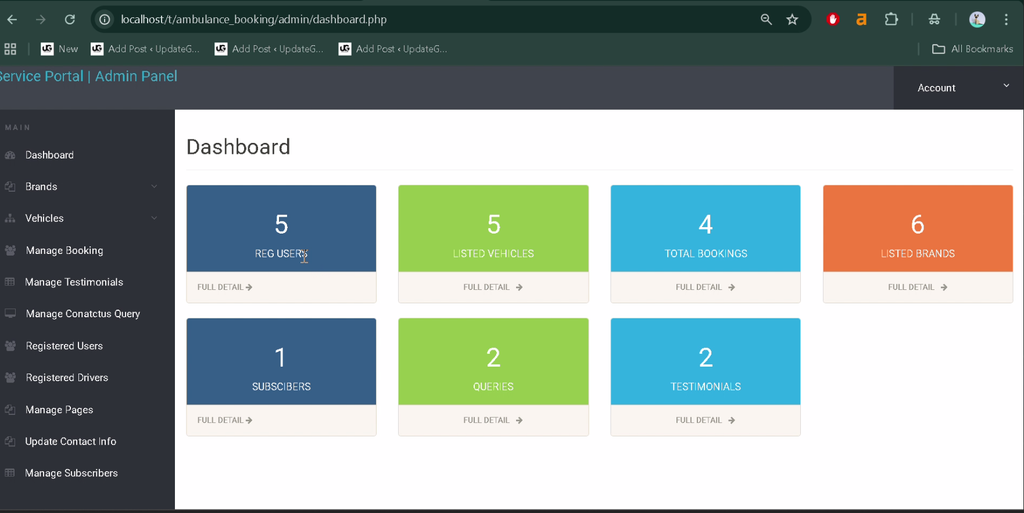Go to Manage Testimonials
The image size is (1024, 513).
pyautogui.click(x=74, y=282)
